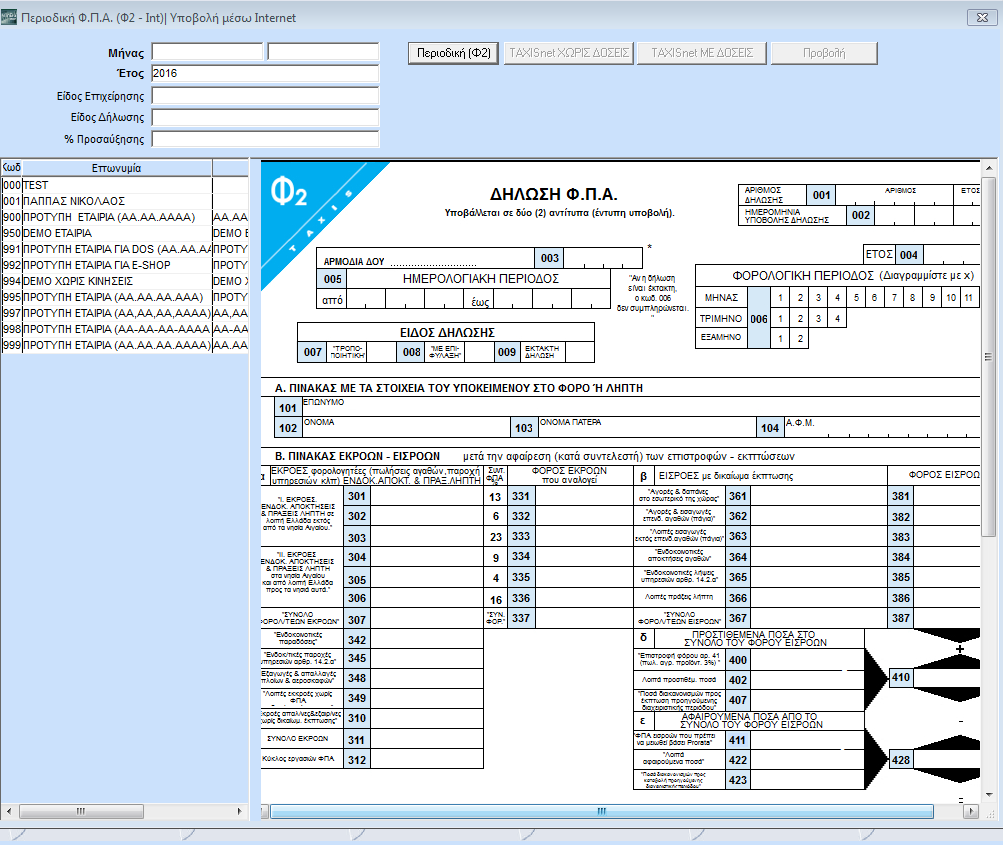Click the Περιοδική (Φ2) button
This screenshot has width=1003, height=845.
pos(454,53)
